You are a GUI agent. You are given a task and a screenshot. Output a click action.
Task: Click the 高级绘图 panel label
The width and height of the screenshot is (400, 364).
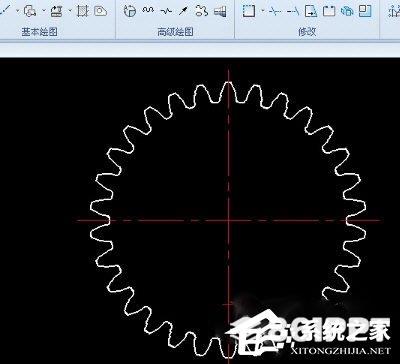pos(175,32)
